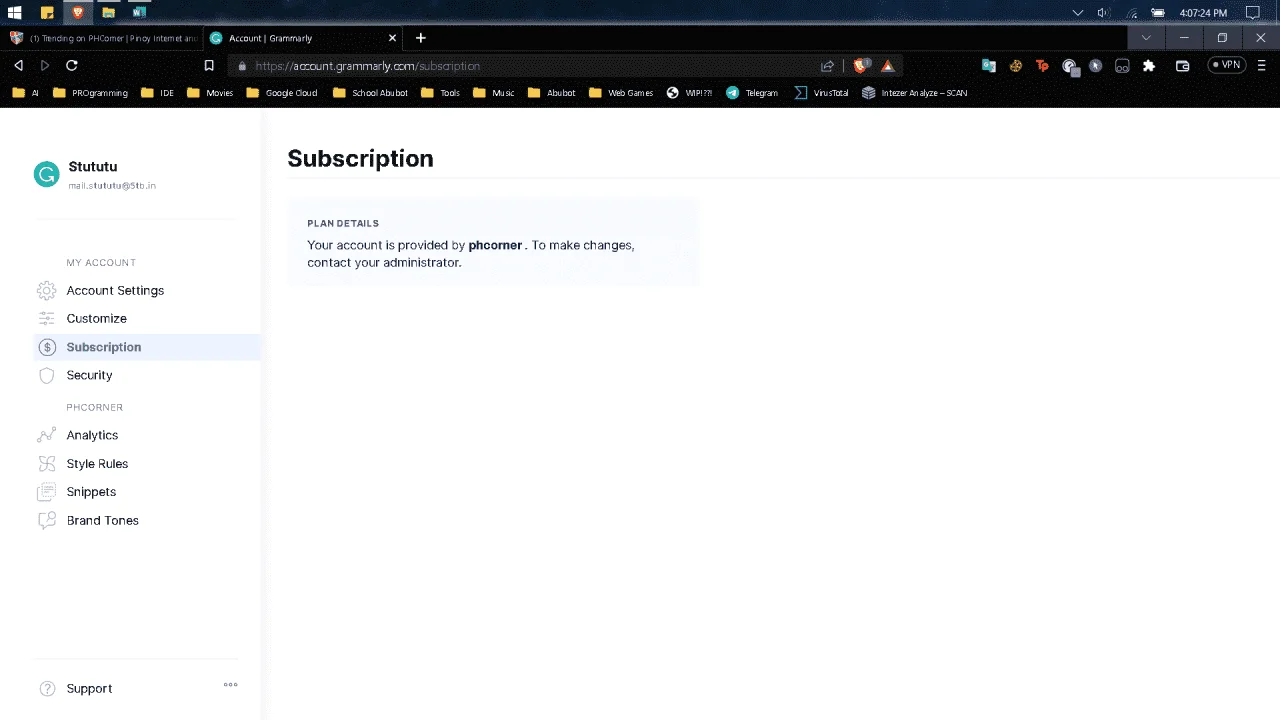Open the Google Cloud bookmarks folder

pos(282,93)
